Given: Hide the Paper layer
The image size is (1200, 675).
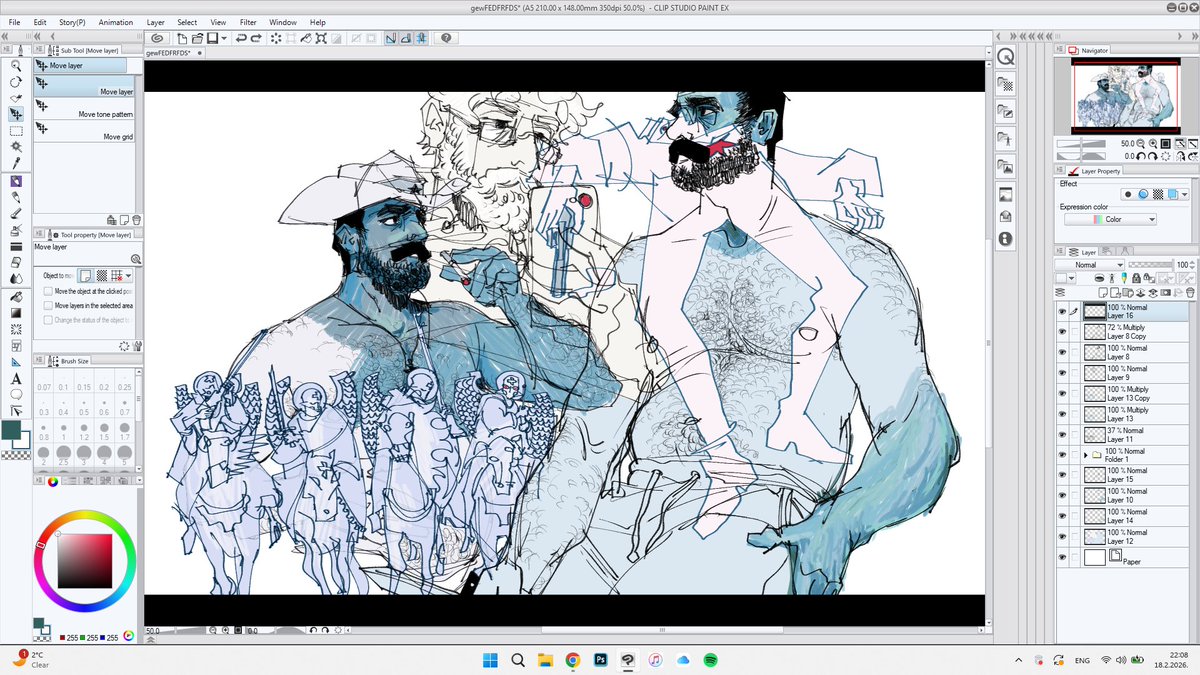Looking at the screenshot, I should click(1062, 558).
